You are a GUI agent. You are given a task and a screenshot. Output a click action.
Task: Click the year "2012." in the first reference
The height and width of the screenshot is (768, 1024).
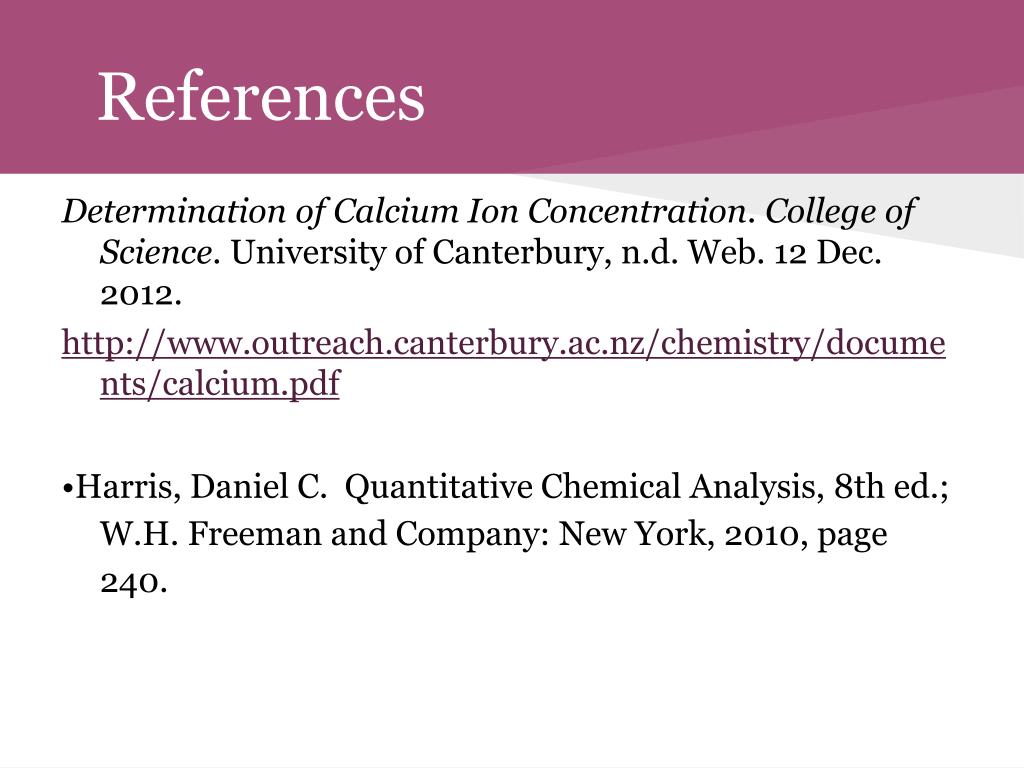141,295
